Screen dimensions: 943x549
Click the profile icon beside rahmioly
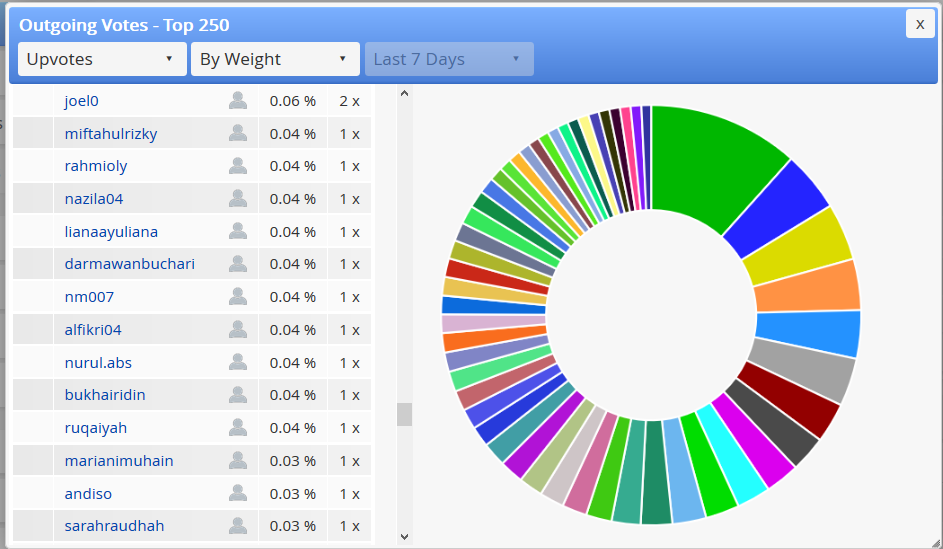[x=238, y=166]
